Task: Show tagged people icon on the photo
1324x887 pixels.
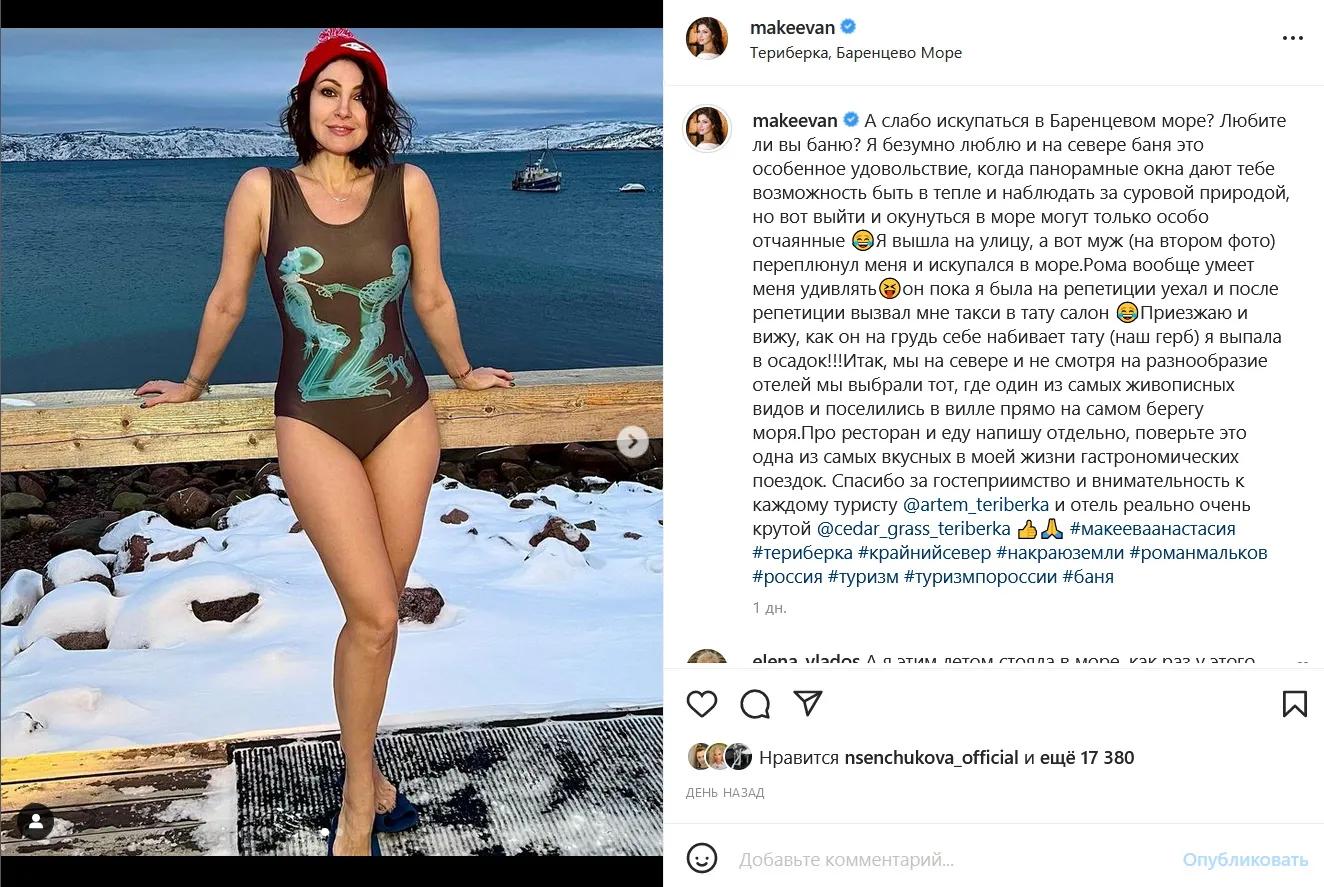Action: 36,823
